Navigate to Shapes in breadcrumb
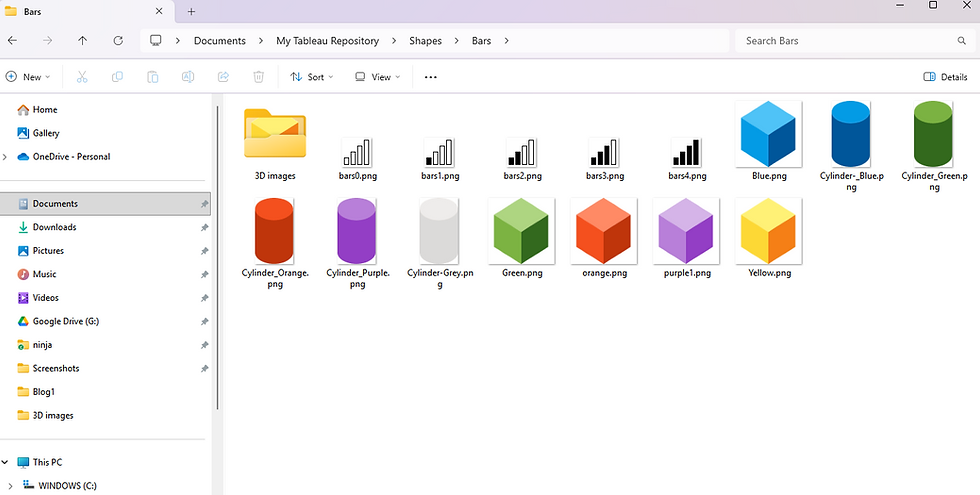The image size is (980, 495). click(x=425, y=41)
